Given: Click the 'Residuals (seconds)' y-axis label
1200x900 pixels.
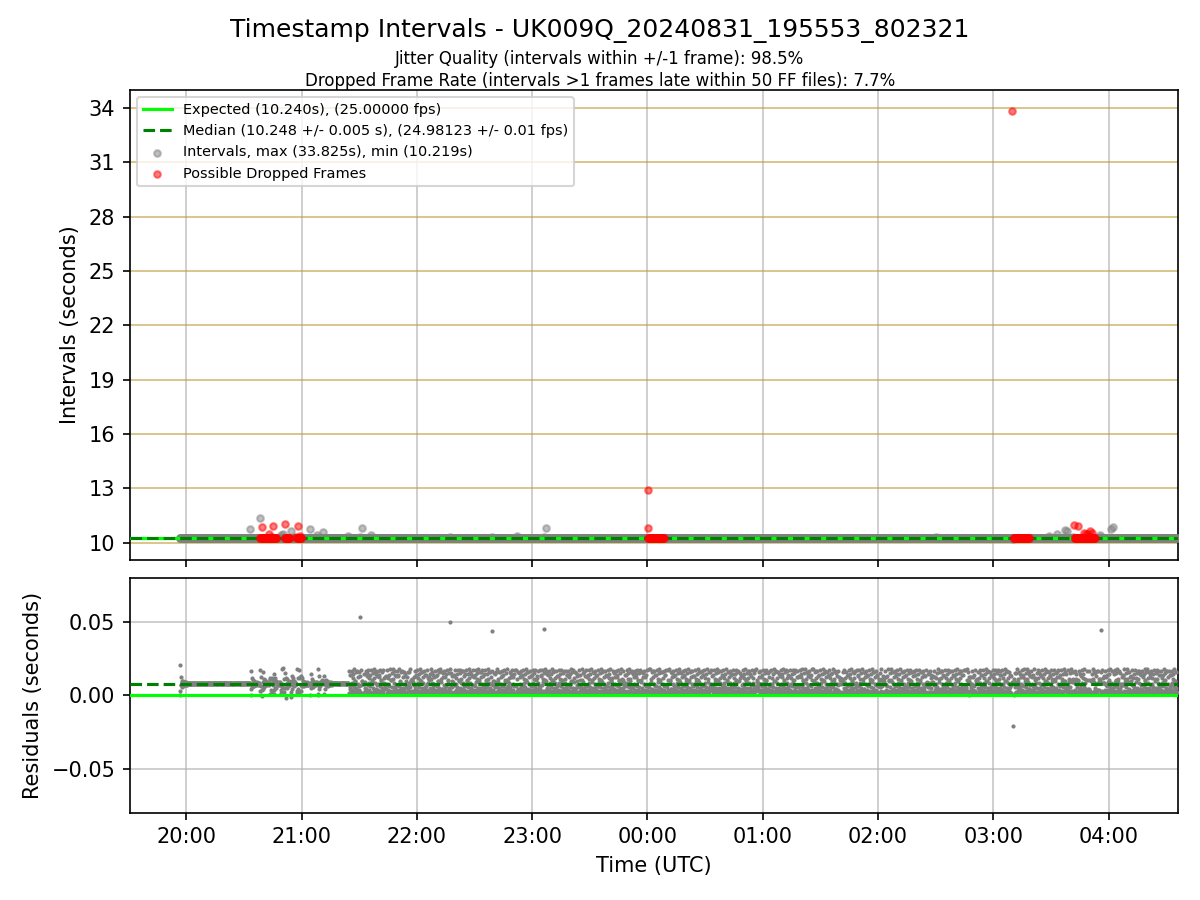Looking at the screenshot, I should (x=32, y=696).
